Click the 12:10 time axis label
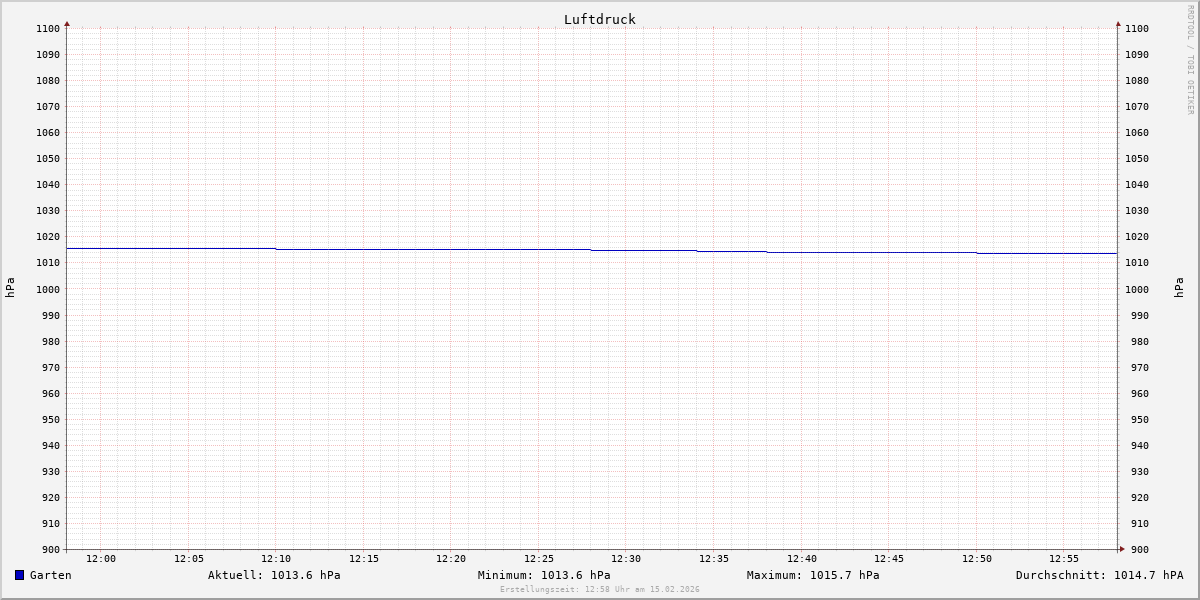The image size is (1200, 600). (x=276, y=559)
